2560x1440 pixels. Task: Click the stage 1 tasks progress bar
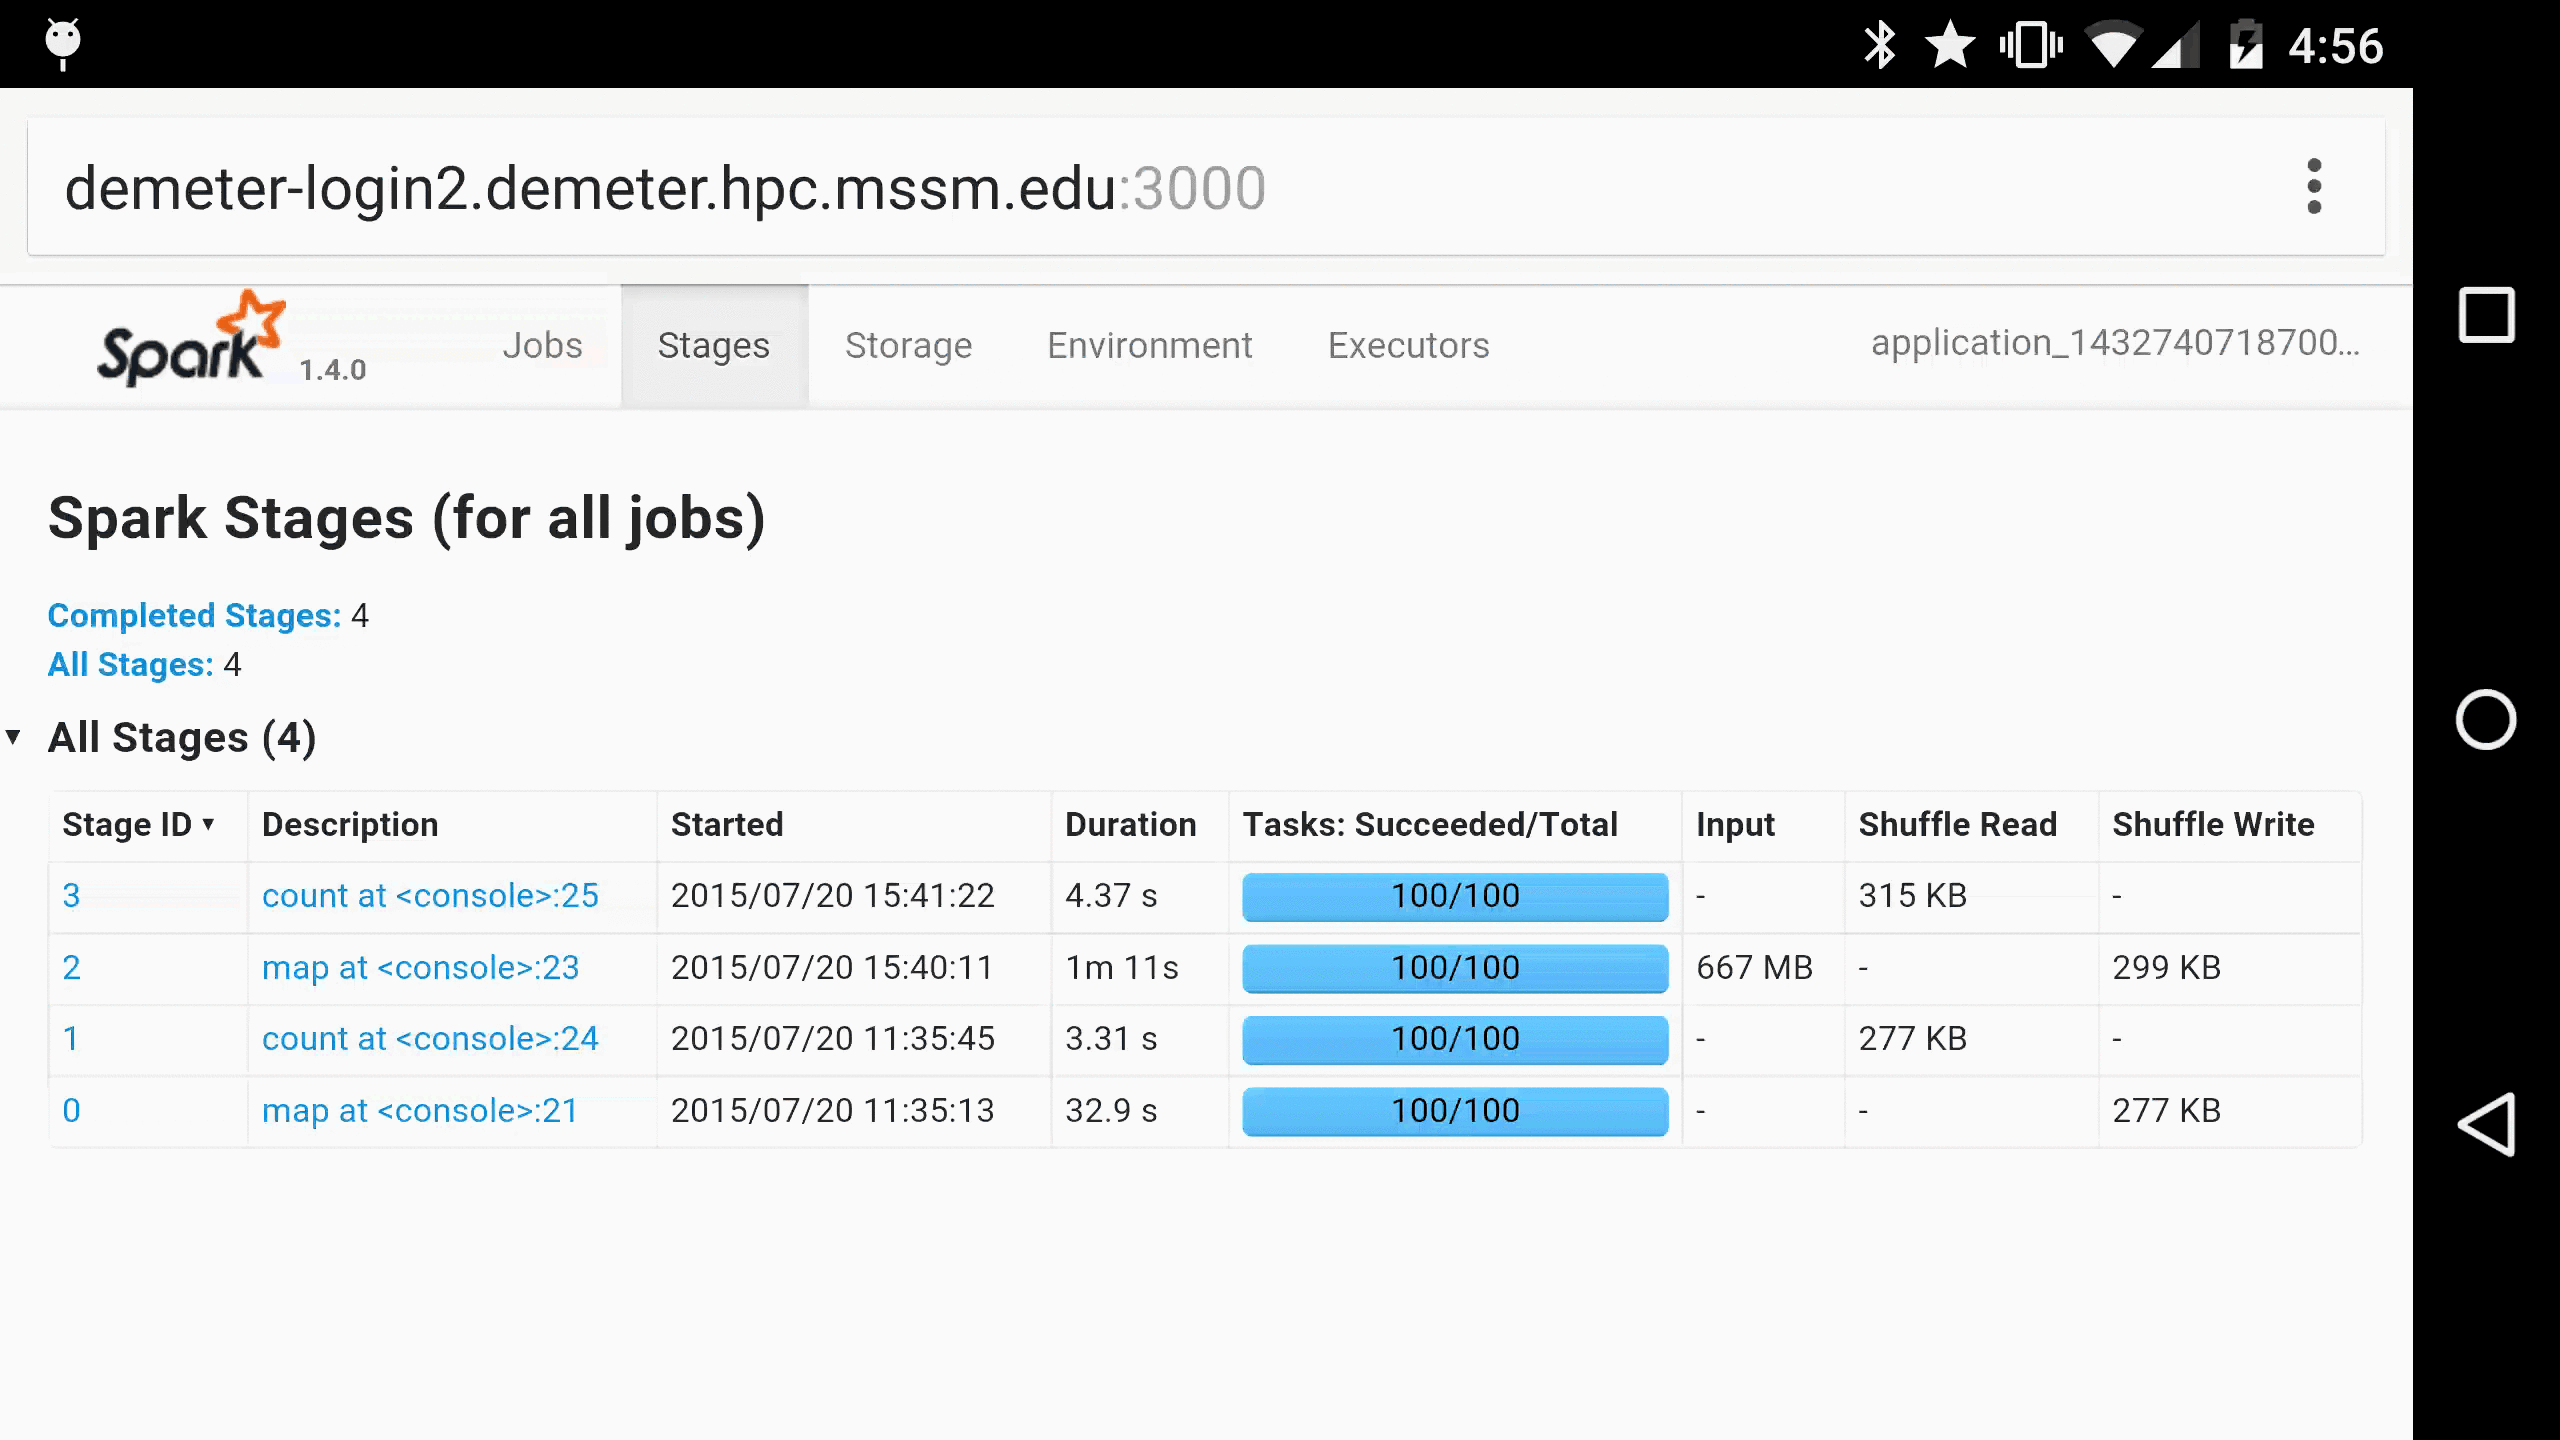click(x=1455, y=1039)
